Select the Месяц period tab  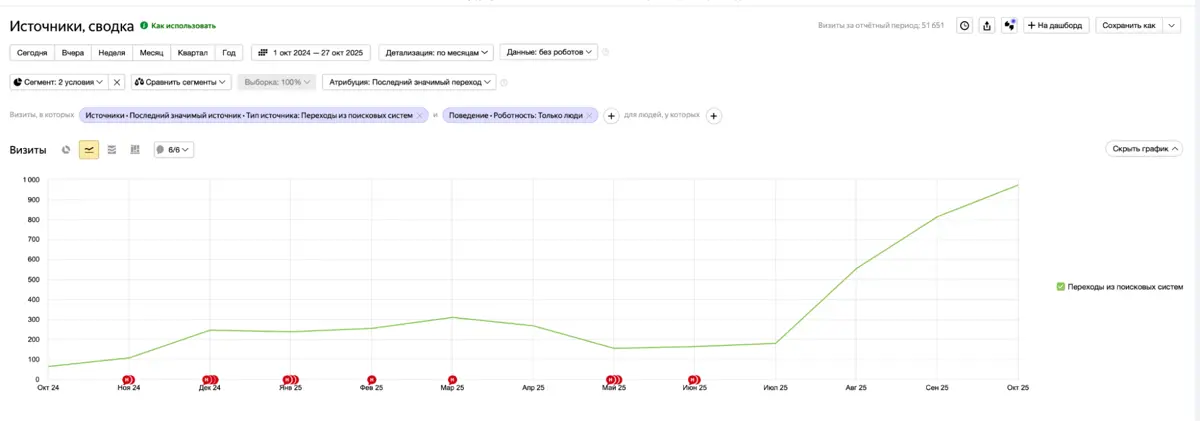point(152,52)
